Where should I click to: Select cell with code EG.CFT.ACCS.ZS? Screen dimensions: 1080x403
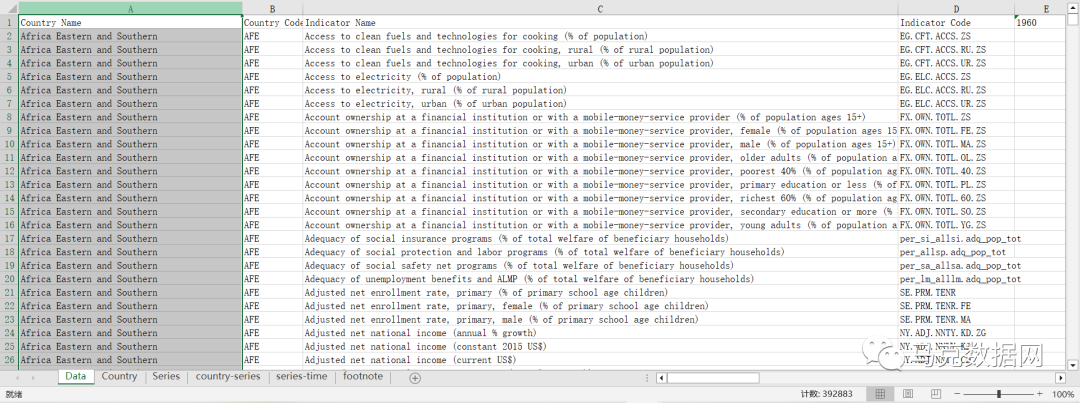[x=956, y=36]
